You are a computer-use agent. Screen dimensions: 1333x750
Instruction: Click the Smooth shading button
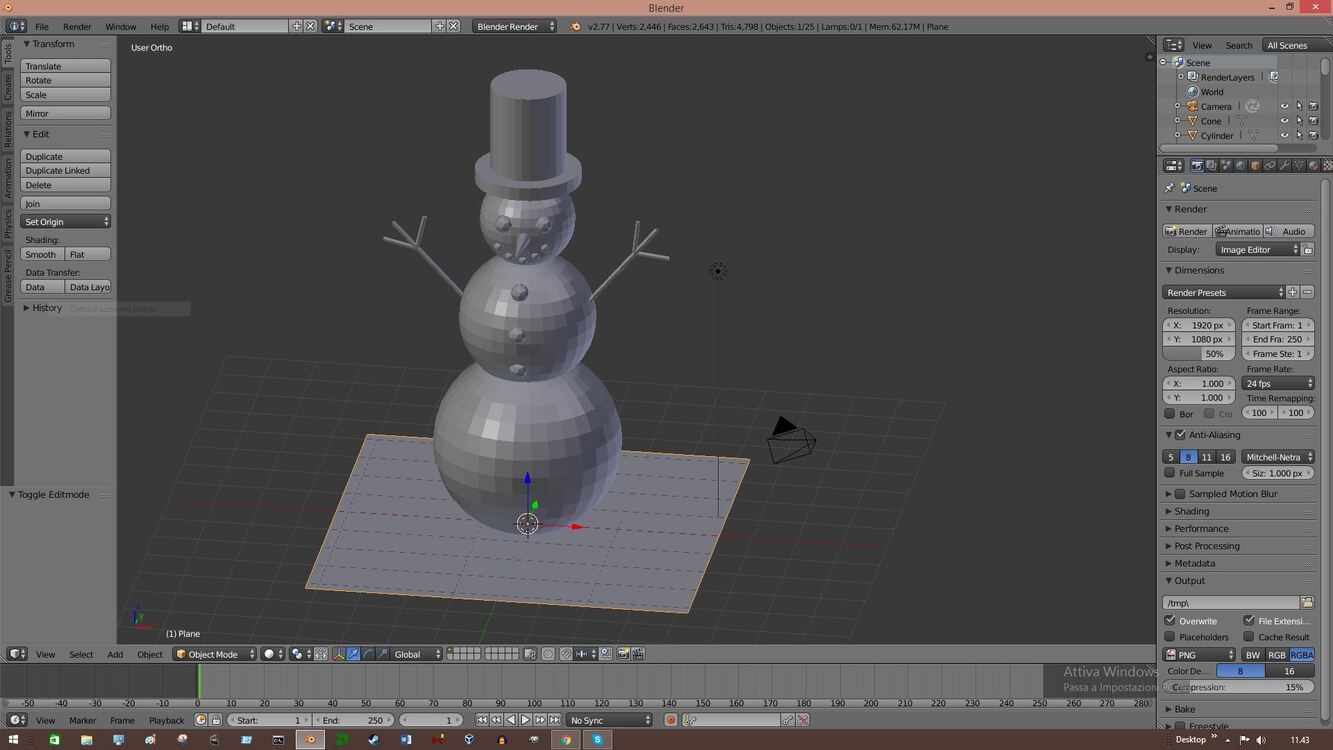point(42,254)
